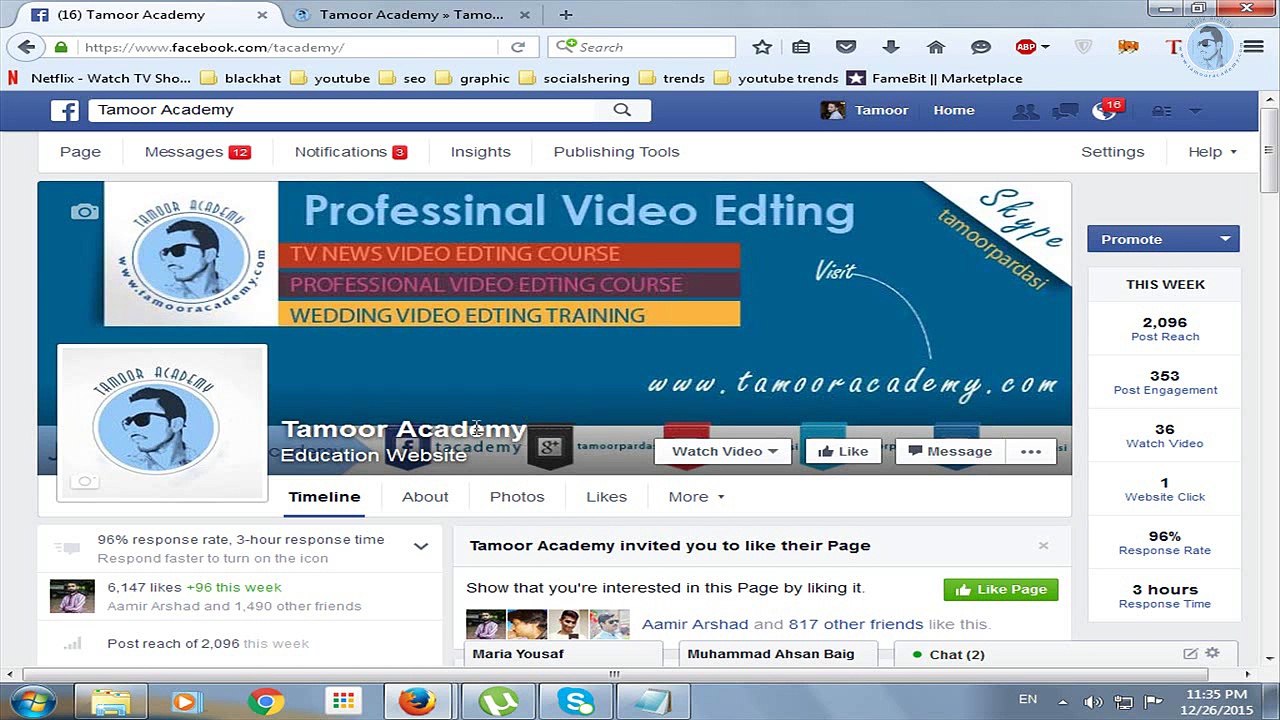Viewport: 1280px width, 720px height.
Task: Open the FameBit Marketplace bookmark
Action: pos(934,78)
